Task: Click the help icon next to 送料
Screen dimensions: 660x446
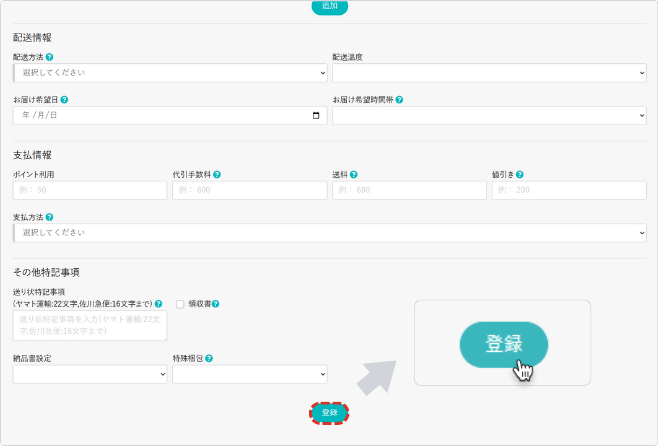Action: tap(354, 174)
